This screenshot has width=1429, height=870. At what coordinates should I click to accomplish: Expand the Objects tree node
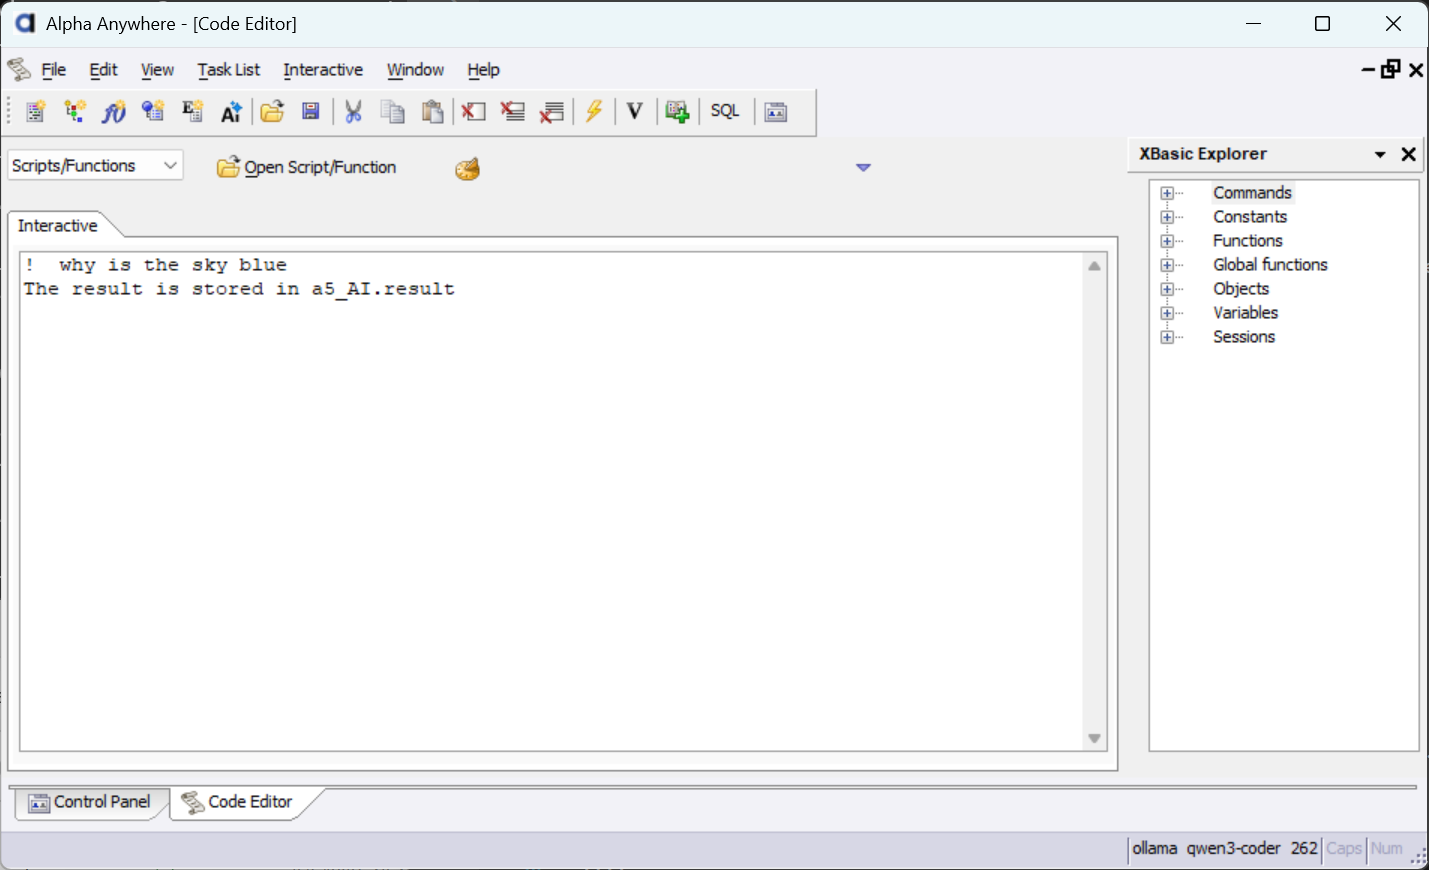pyautogui.click(x=1167, y=289)
